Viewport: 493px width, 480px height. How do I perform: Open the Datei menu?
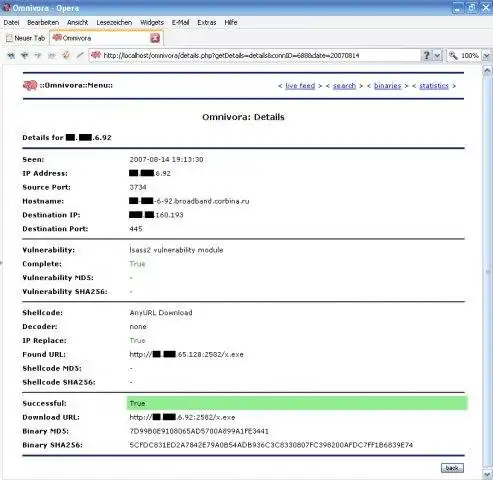point(11,22)
